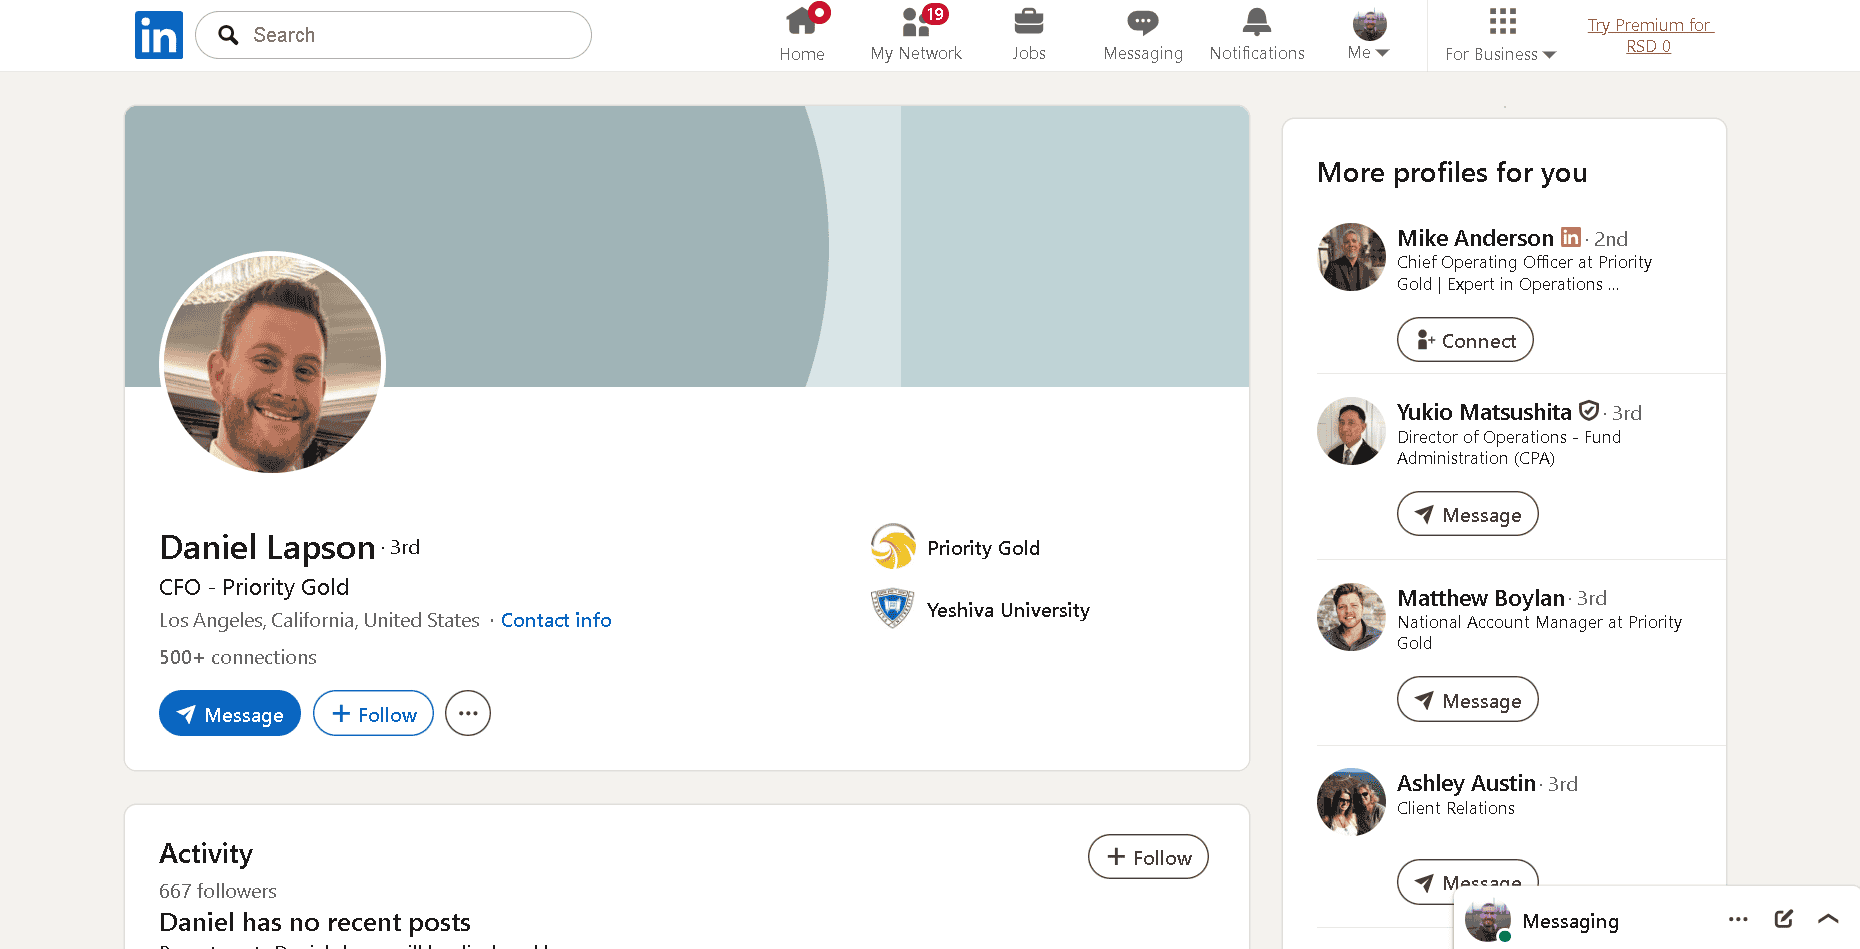Open Ashley Austin's profile photo
Screen dimensions: 1860x949
pos(1351,802)
